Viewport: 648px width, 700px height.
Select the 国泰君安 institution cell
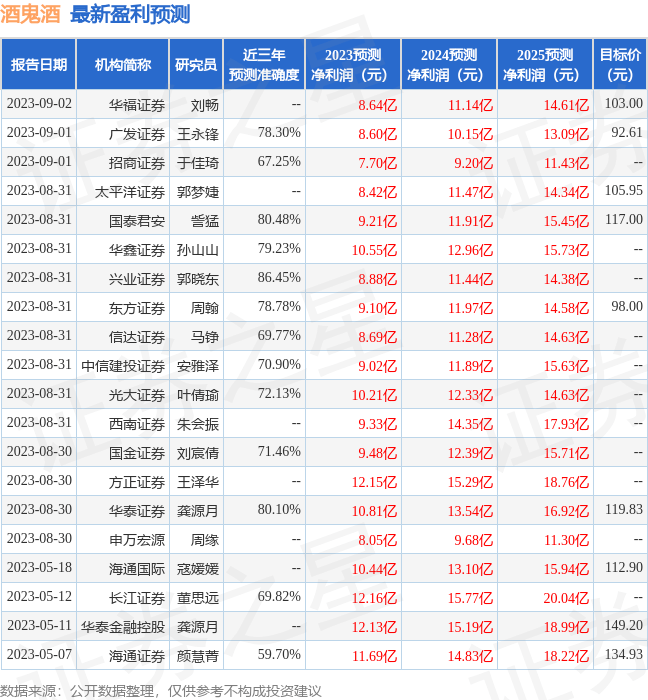click(137, 220)
